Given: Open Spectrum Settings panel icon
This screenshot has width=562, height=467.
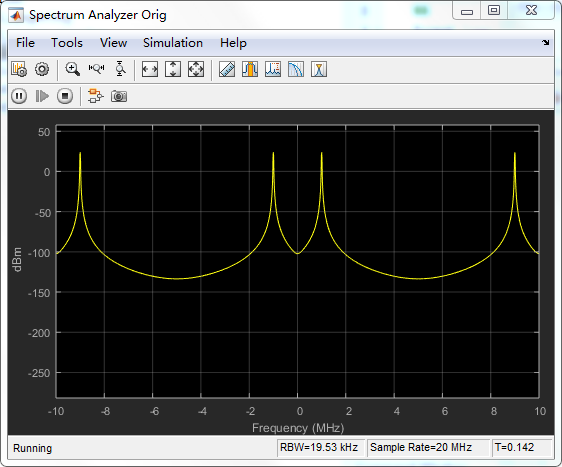Looking at the screenshot, I should tap(19, 69).
